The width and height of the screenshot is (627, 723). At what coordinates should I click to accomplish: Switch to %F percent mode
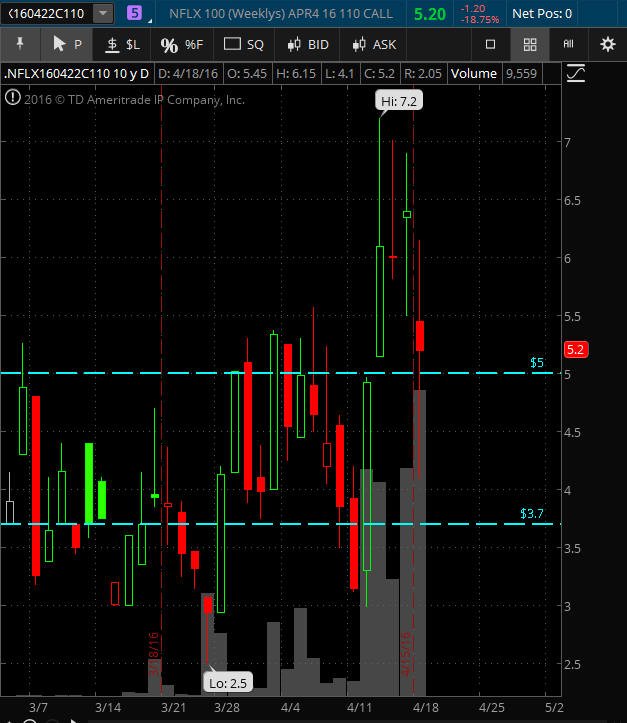(182, 44)
